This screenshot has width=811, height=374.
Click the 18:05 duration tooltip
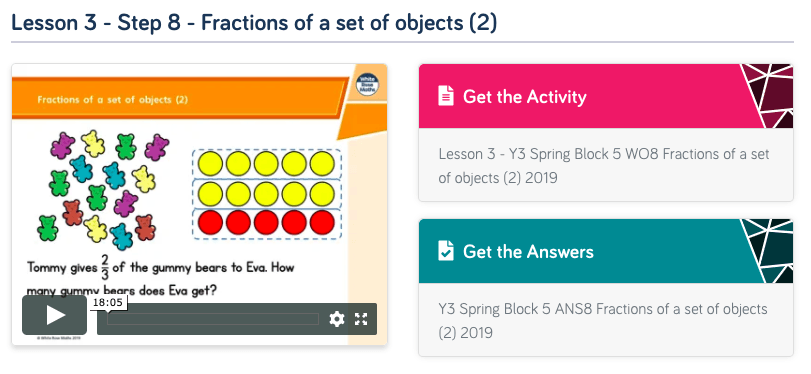[x=108, y=303]
